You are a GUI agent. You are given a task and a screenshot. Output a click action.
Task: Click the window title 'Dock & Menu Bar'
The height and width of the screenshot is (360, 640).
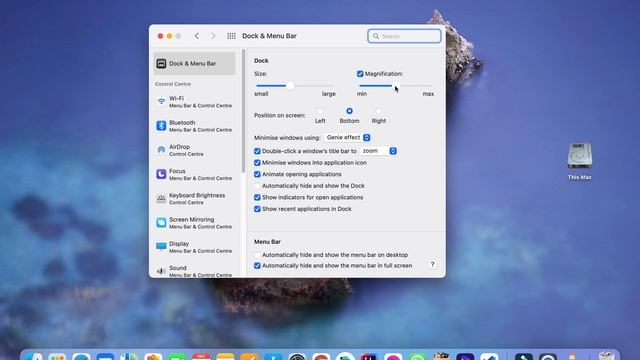click(x=269, y=36)
